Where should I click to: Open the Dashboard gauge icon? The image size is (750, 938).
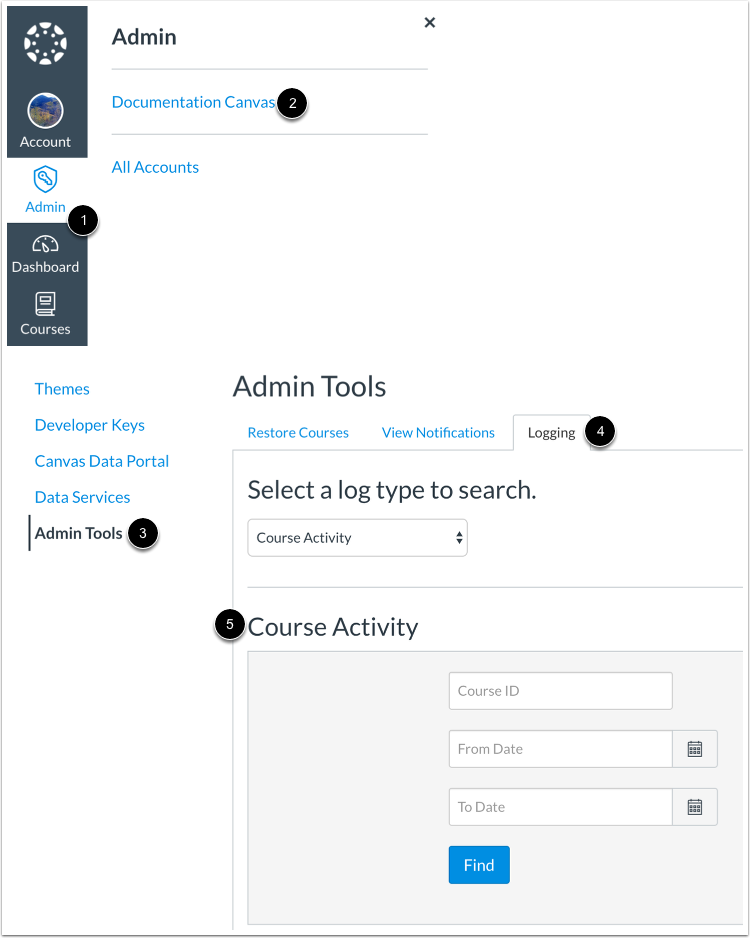45,244
